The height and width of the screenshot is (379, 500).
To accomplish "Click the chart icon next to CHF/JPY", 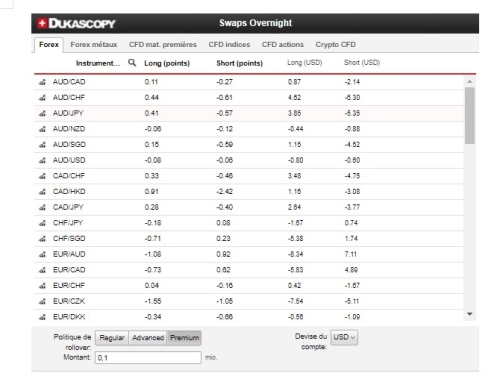I will pyautogui.click(x=42, y=223).
